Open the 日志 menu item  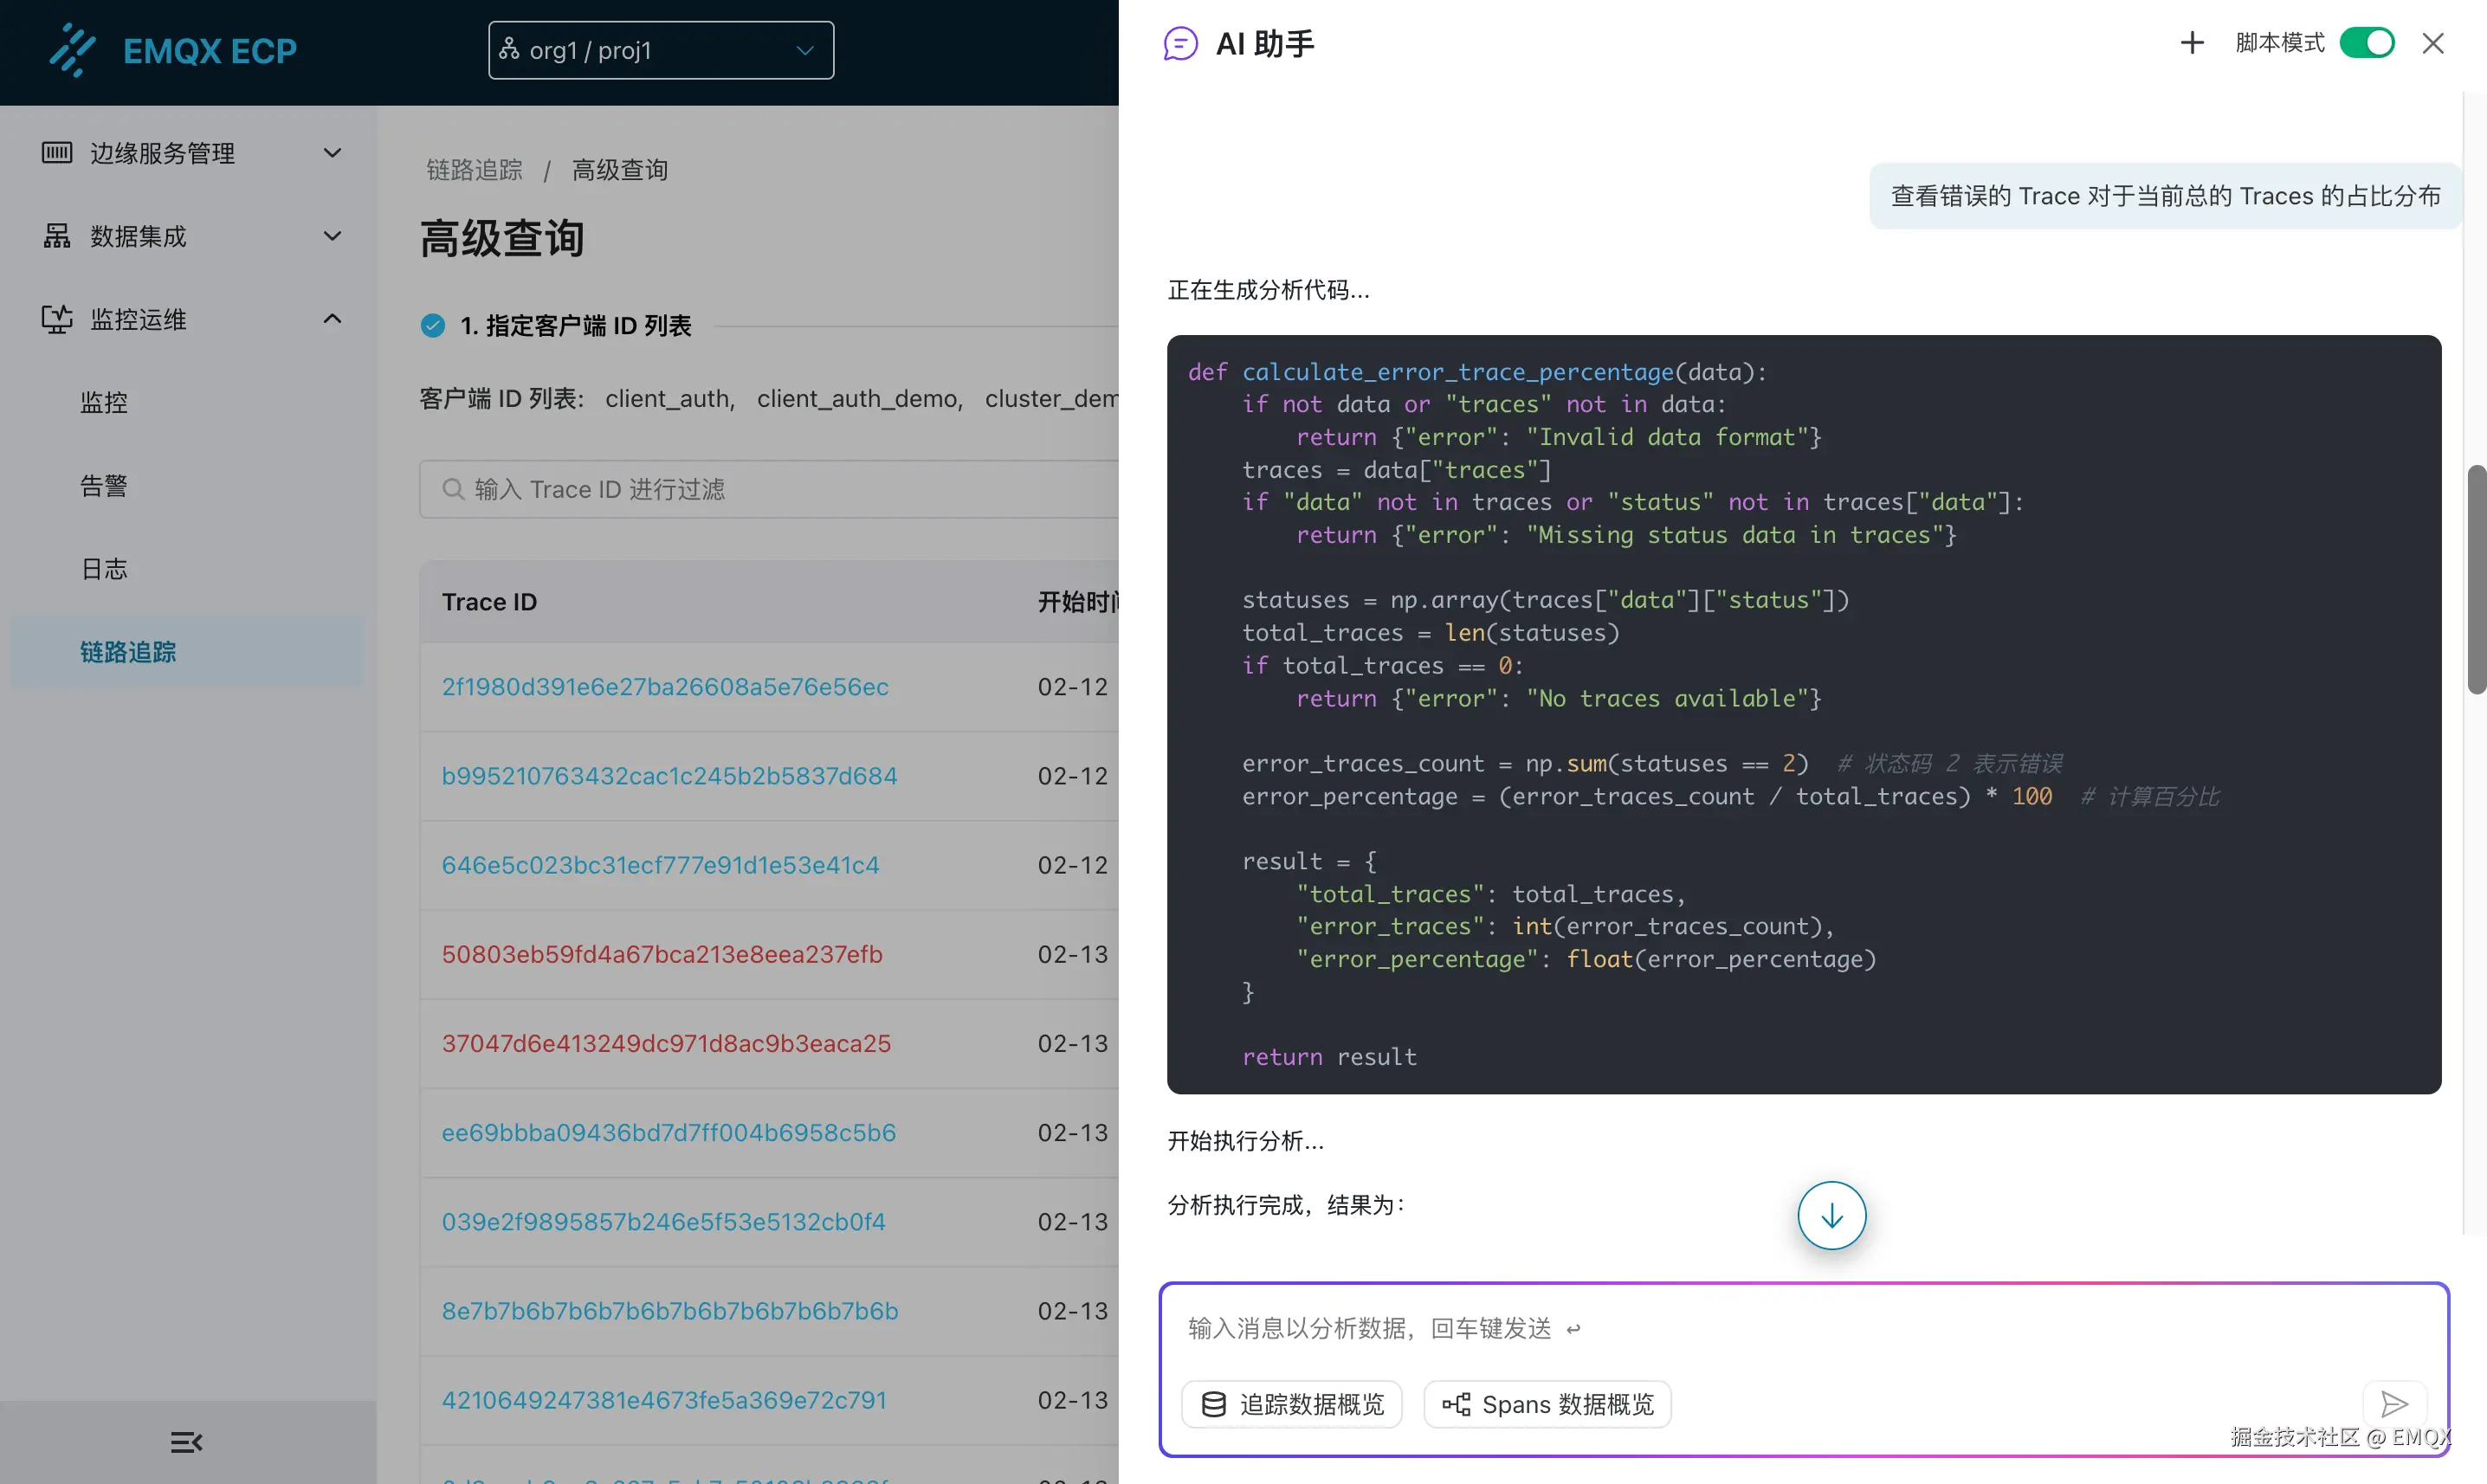[x=104, y=569]
